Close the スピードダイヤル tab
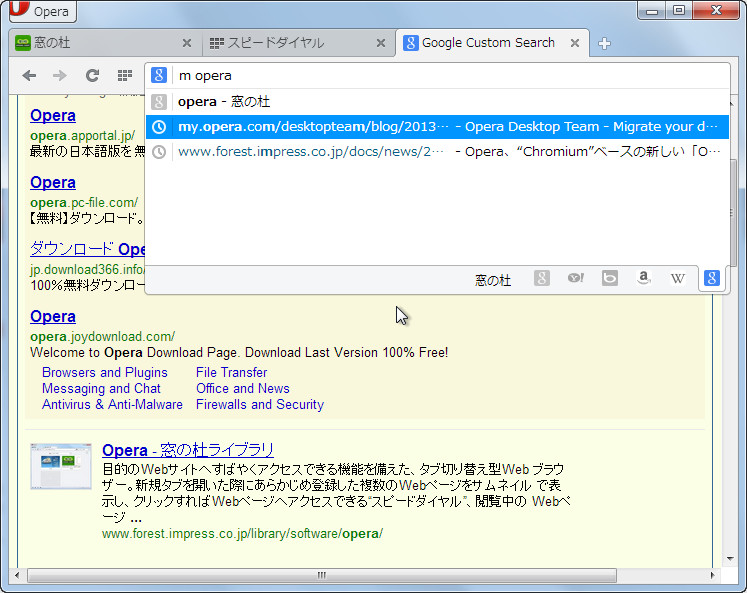This screenshot has height=593, width=747. (x=381, y=43)
